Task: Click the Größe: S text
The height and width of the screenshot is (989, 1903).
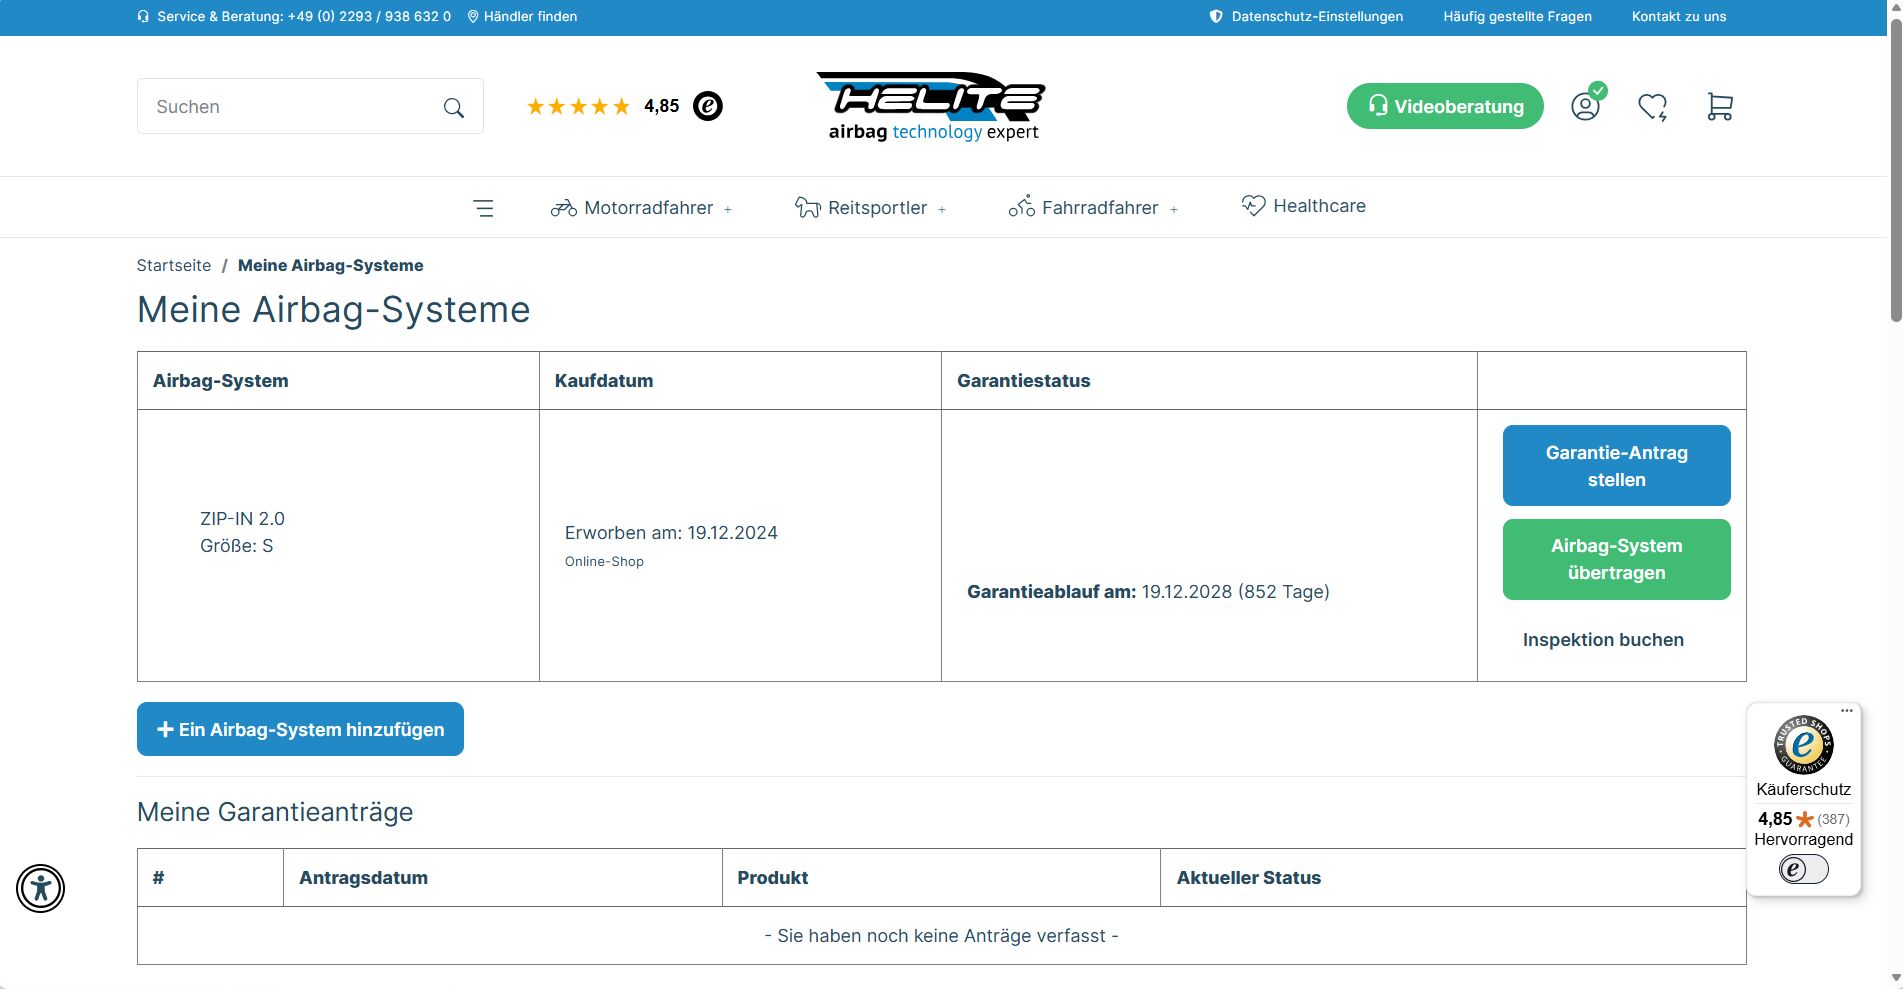Action: (236, 546)
